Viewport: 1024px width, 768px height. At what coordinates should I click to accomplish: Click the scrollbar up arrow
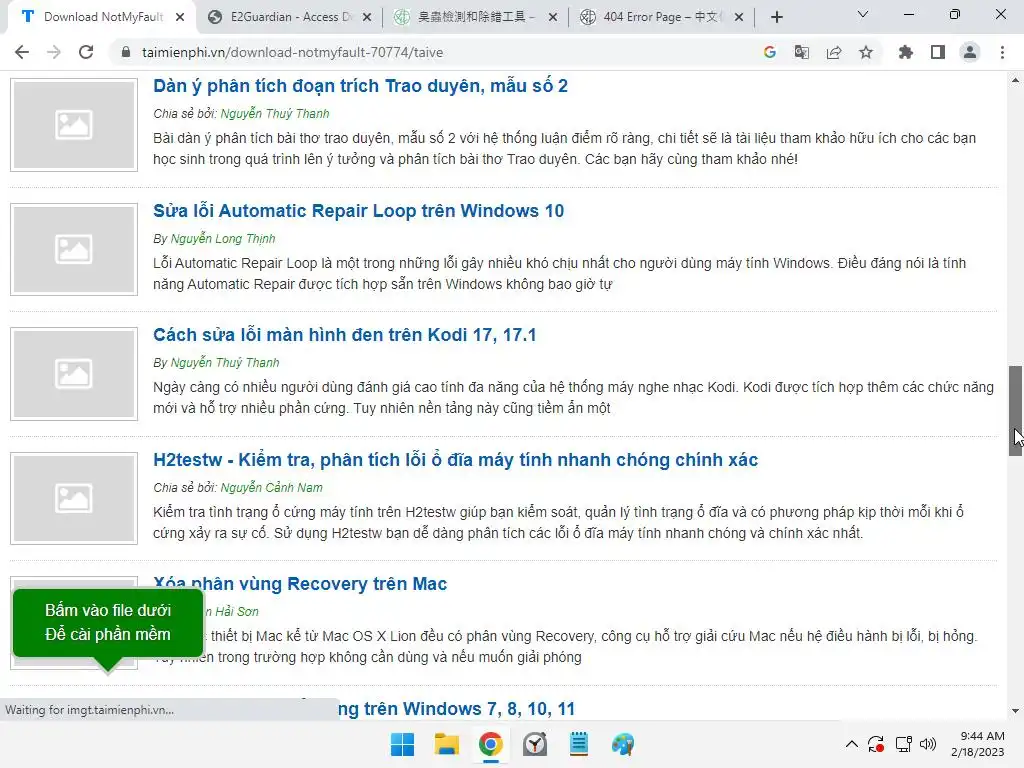click(1015, 80)
